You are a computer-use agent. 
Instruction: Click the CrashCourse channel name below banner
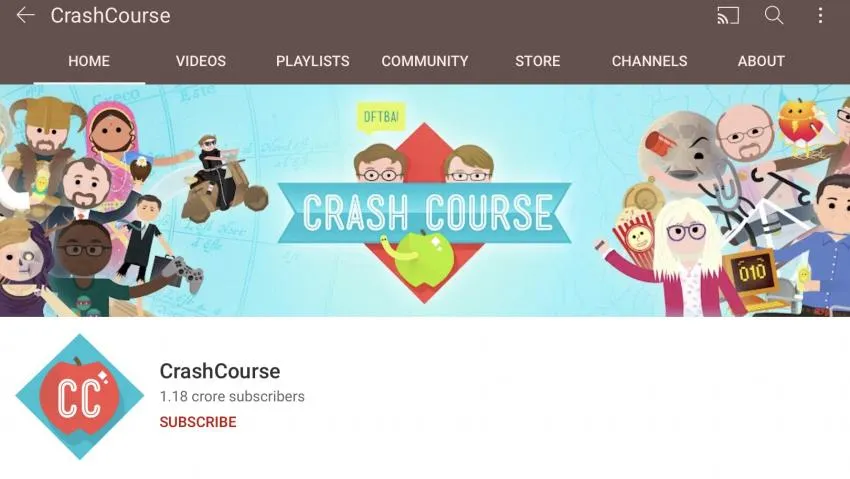point(220,372)
